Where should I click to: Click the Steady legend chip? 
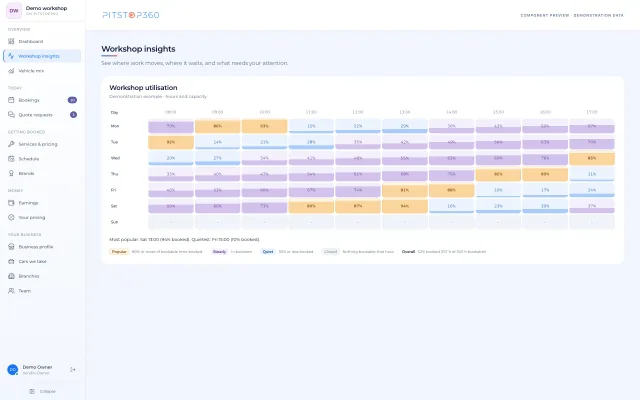(219, 252)
